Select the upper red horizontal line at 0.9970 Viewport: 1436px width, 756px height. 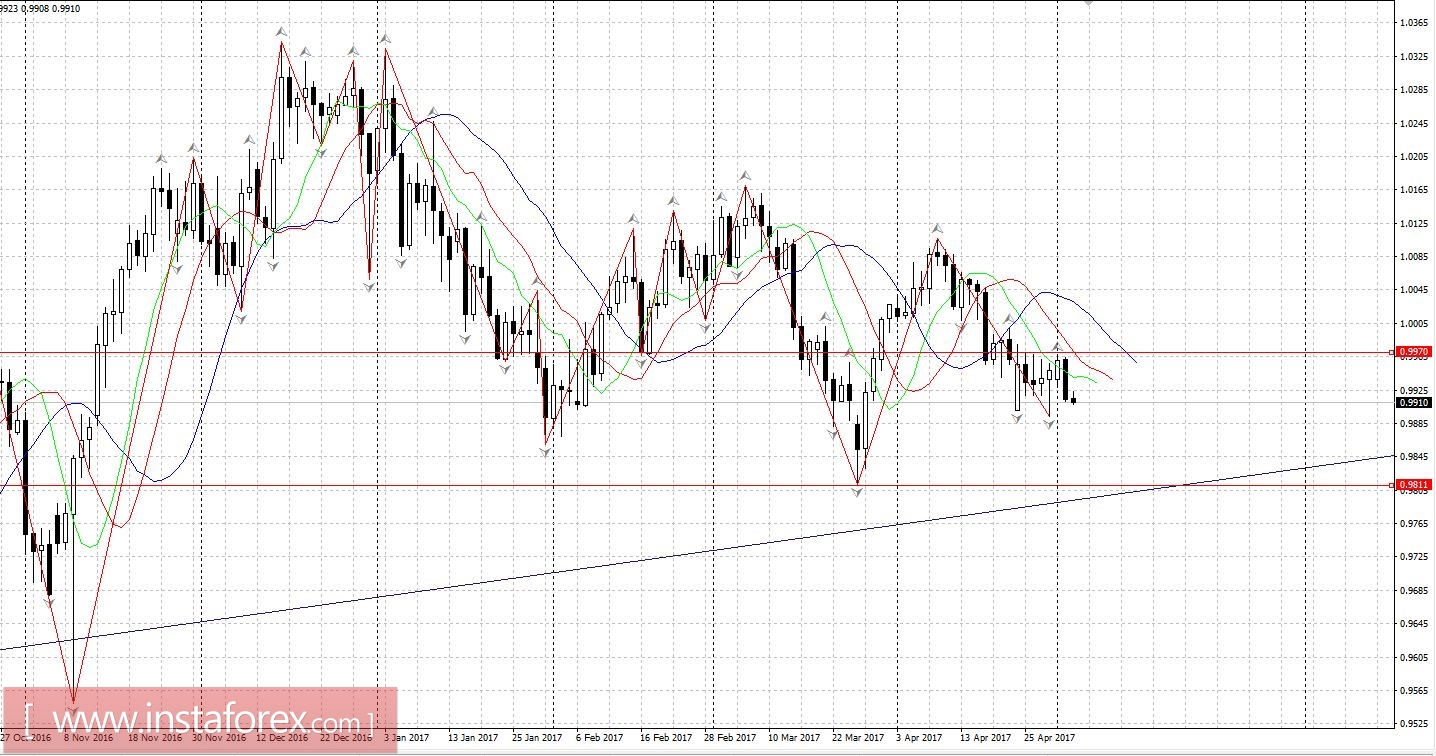coord(697,352)
